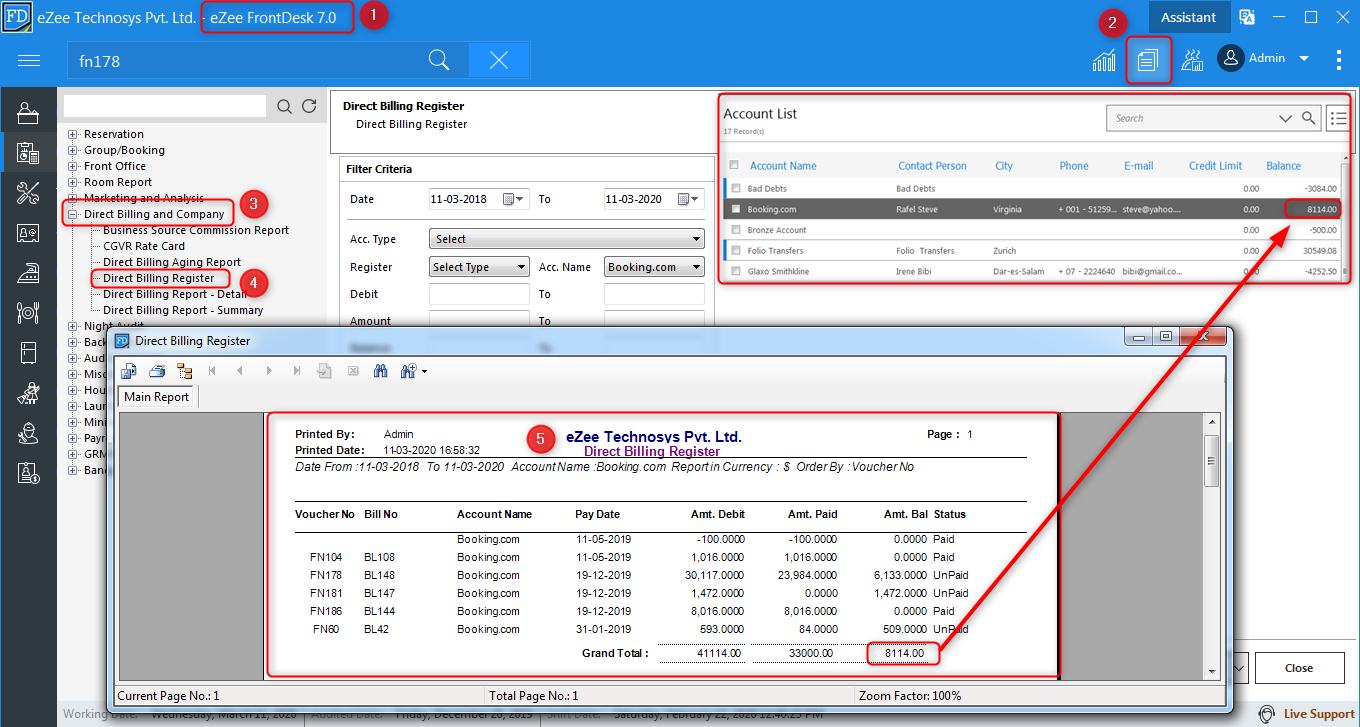Open the calendar for the start date 11-03-2018
Image resolution: width=1360 pixels, height=727 pixels.
(512, 199)
